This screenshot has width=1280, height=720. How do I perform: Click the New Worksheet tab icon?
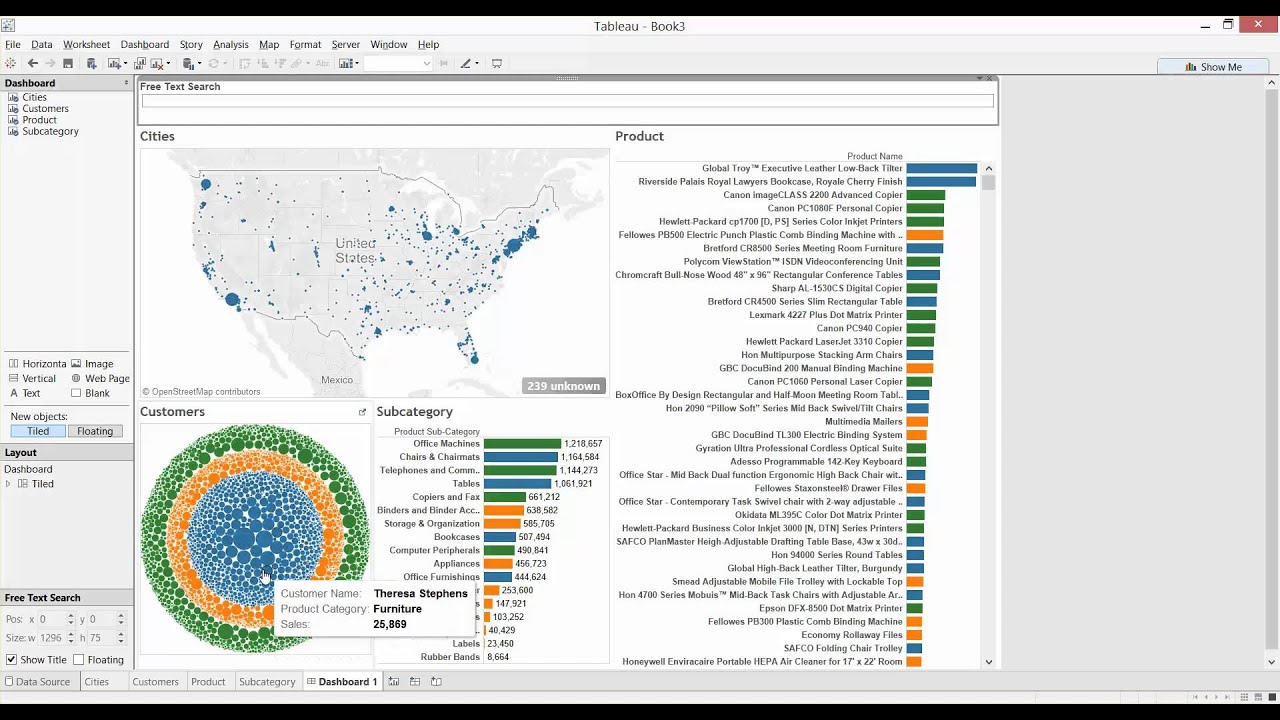394,682
